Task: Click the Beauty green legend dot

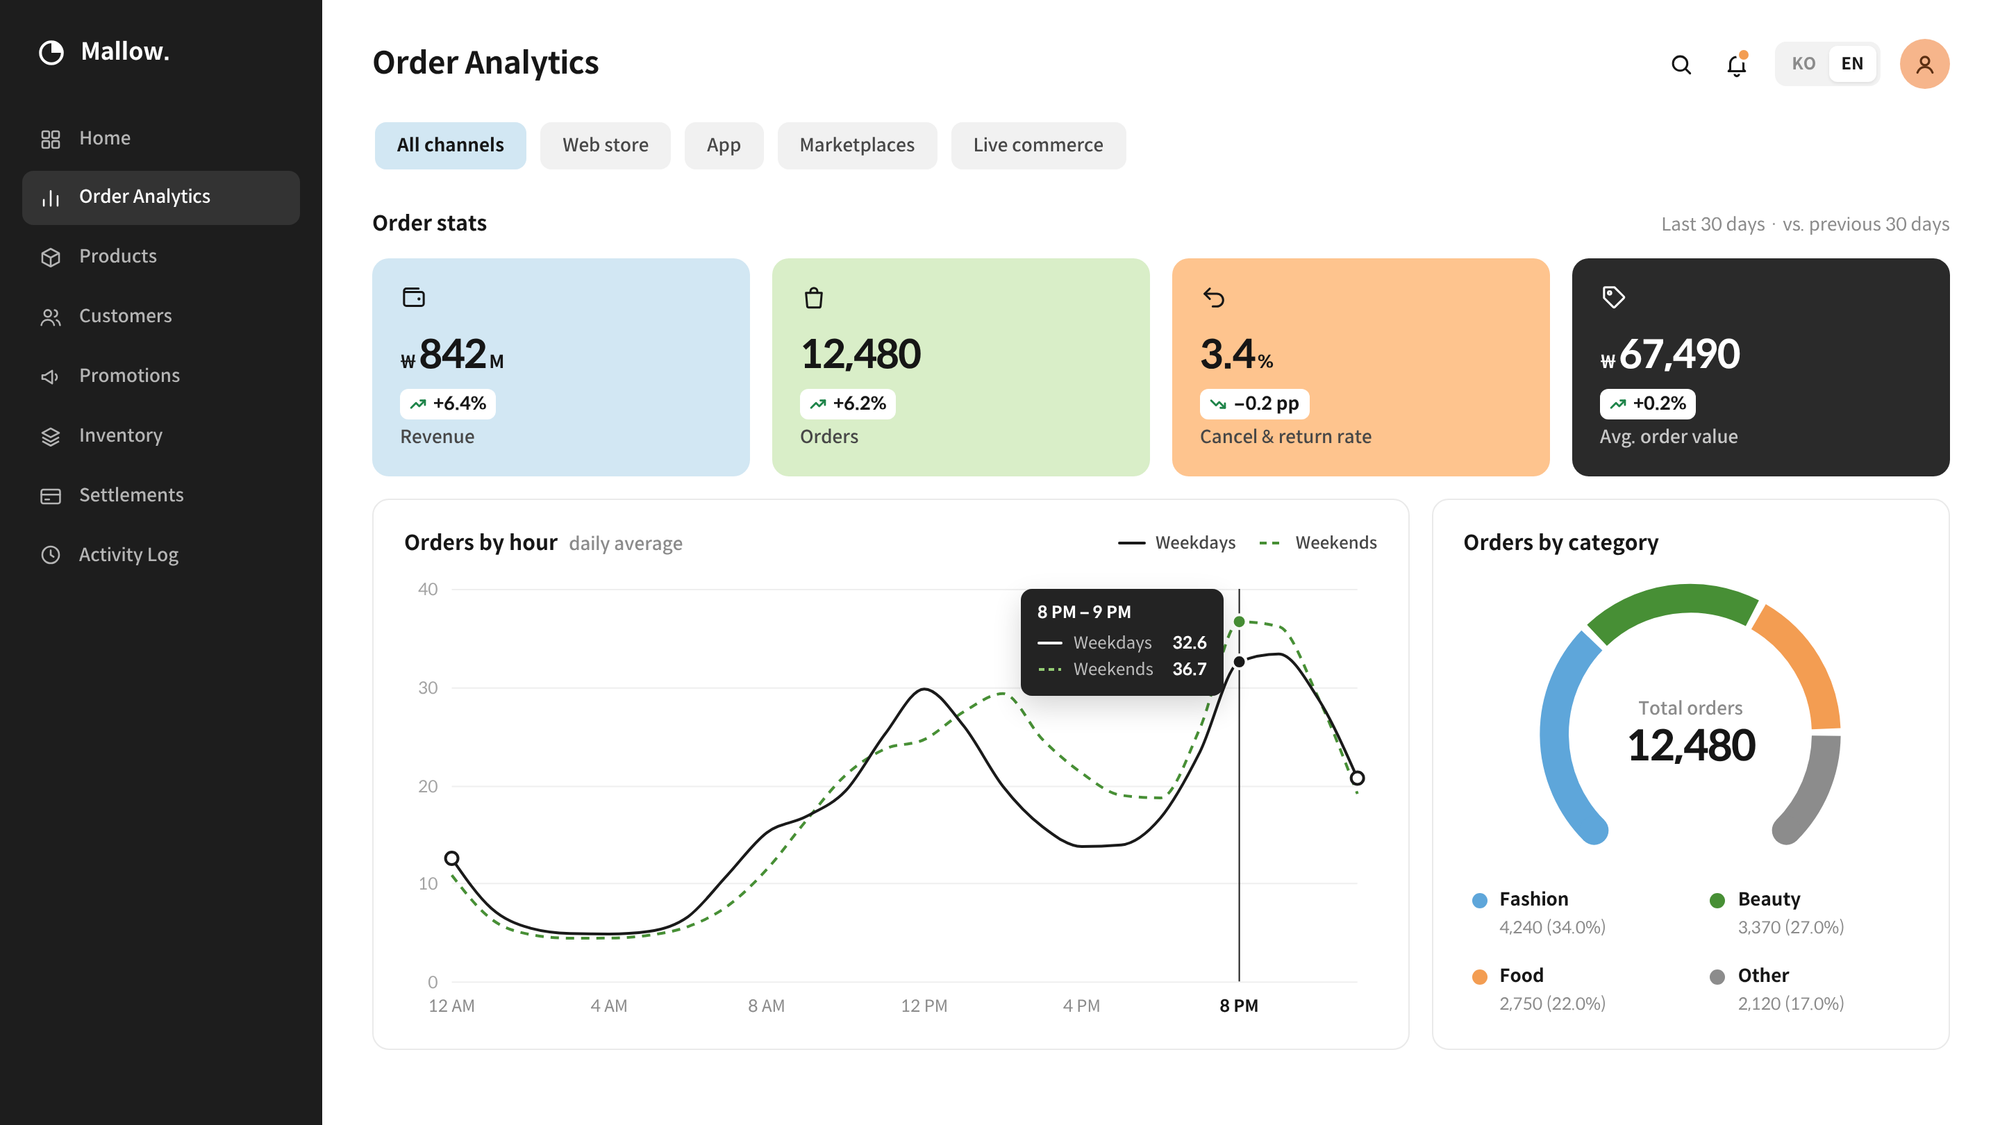Action: click(1717, 901)
